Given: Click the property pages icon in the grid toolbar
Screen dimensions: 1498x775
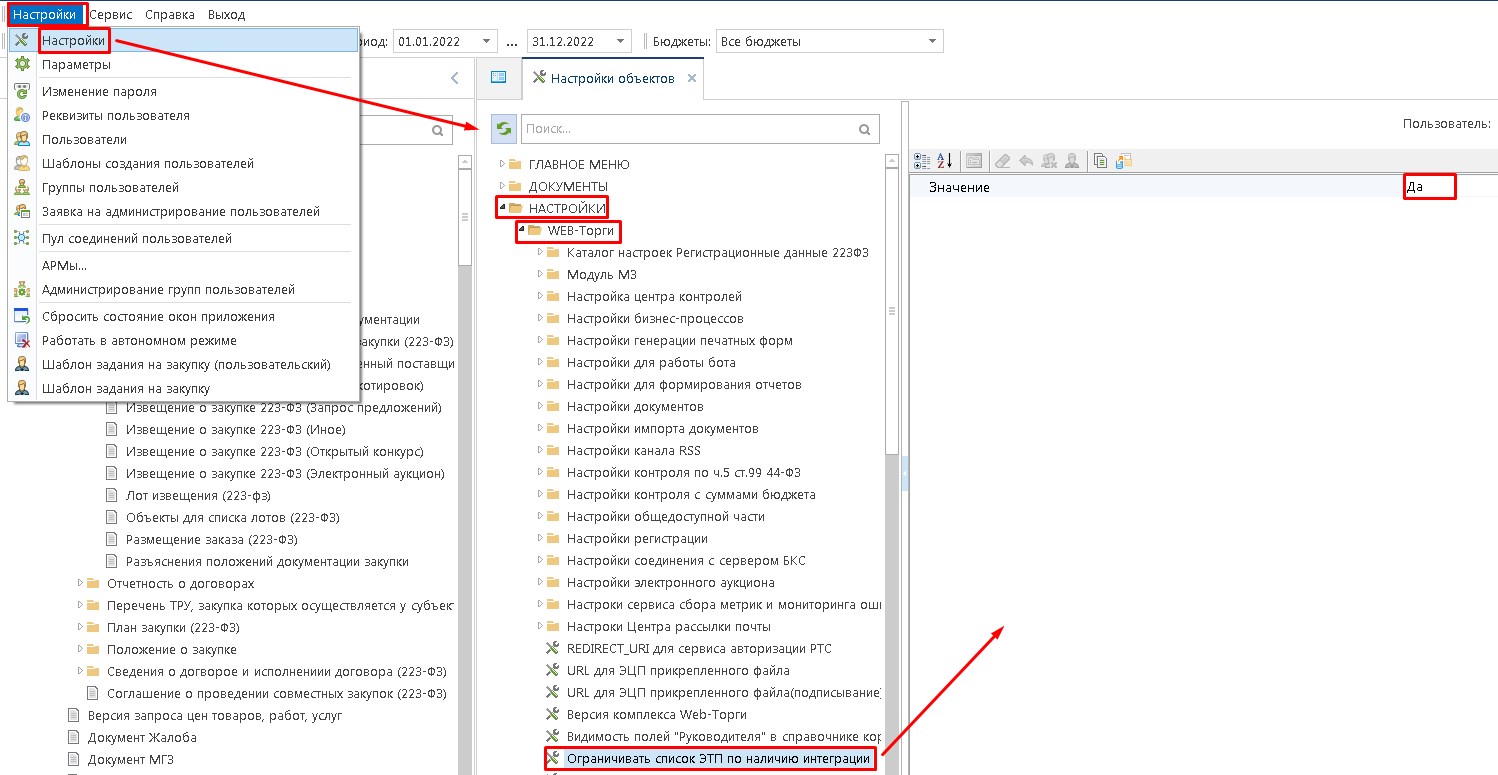Looking at the screenshot, I should [x=975, y=160].
